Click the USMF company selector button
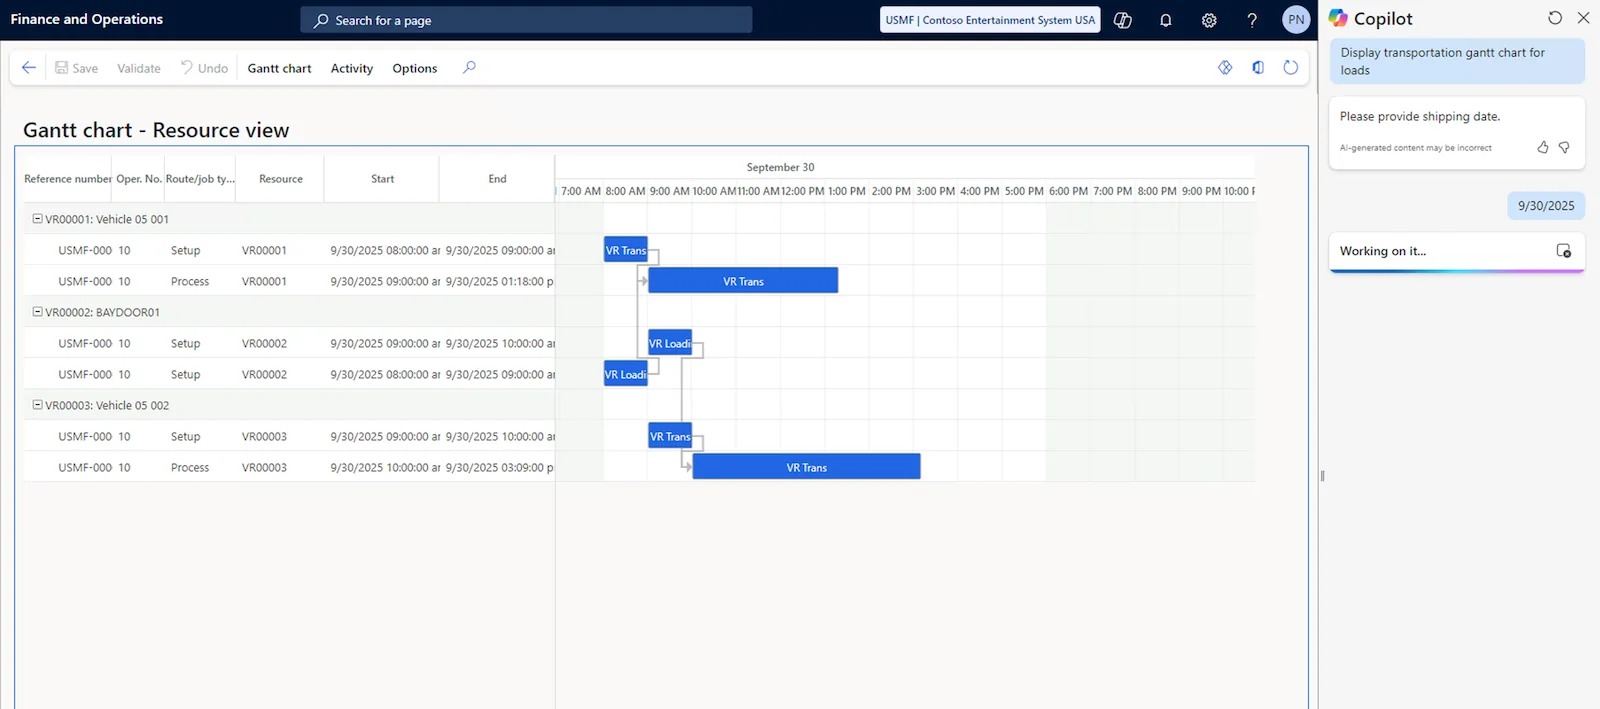Image resolution: width=1600 pixels, height=709 pixels. (x=989, y=20)
